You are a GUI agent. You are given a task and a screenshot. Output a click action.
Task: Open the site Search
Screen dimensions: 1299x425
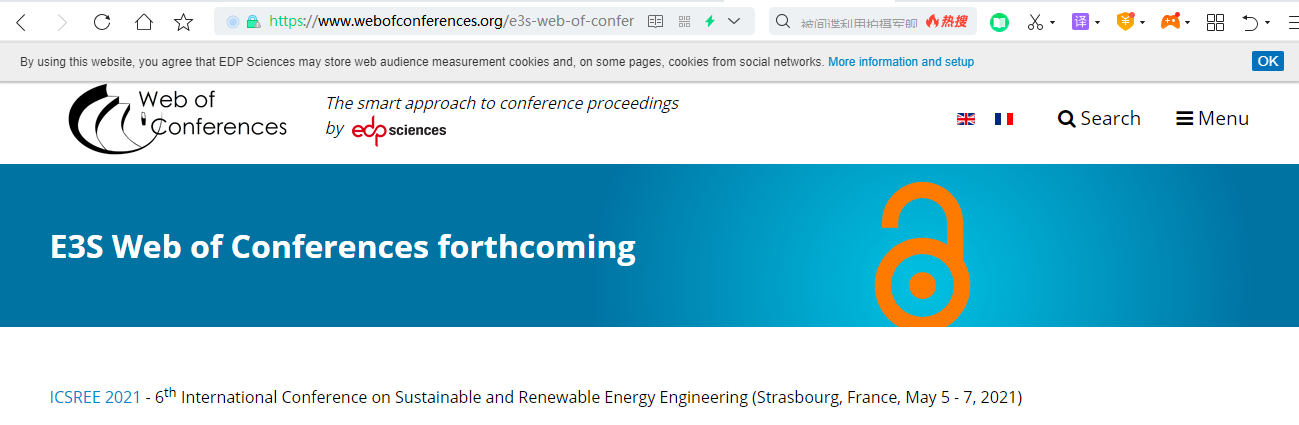(x=1099, y=118)
